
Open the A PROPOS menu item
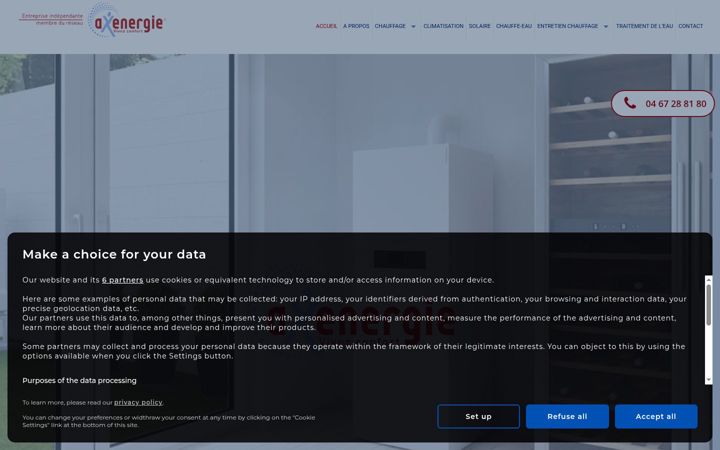click(356, 26)
